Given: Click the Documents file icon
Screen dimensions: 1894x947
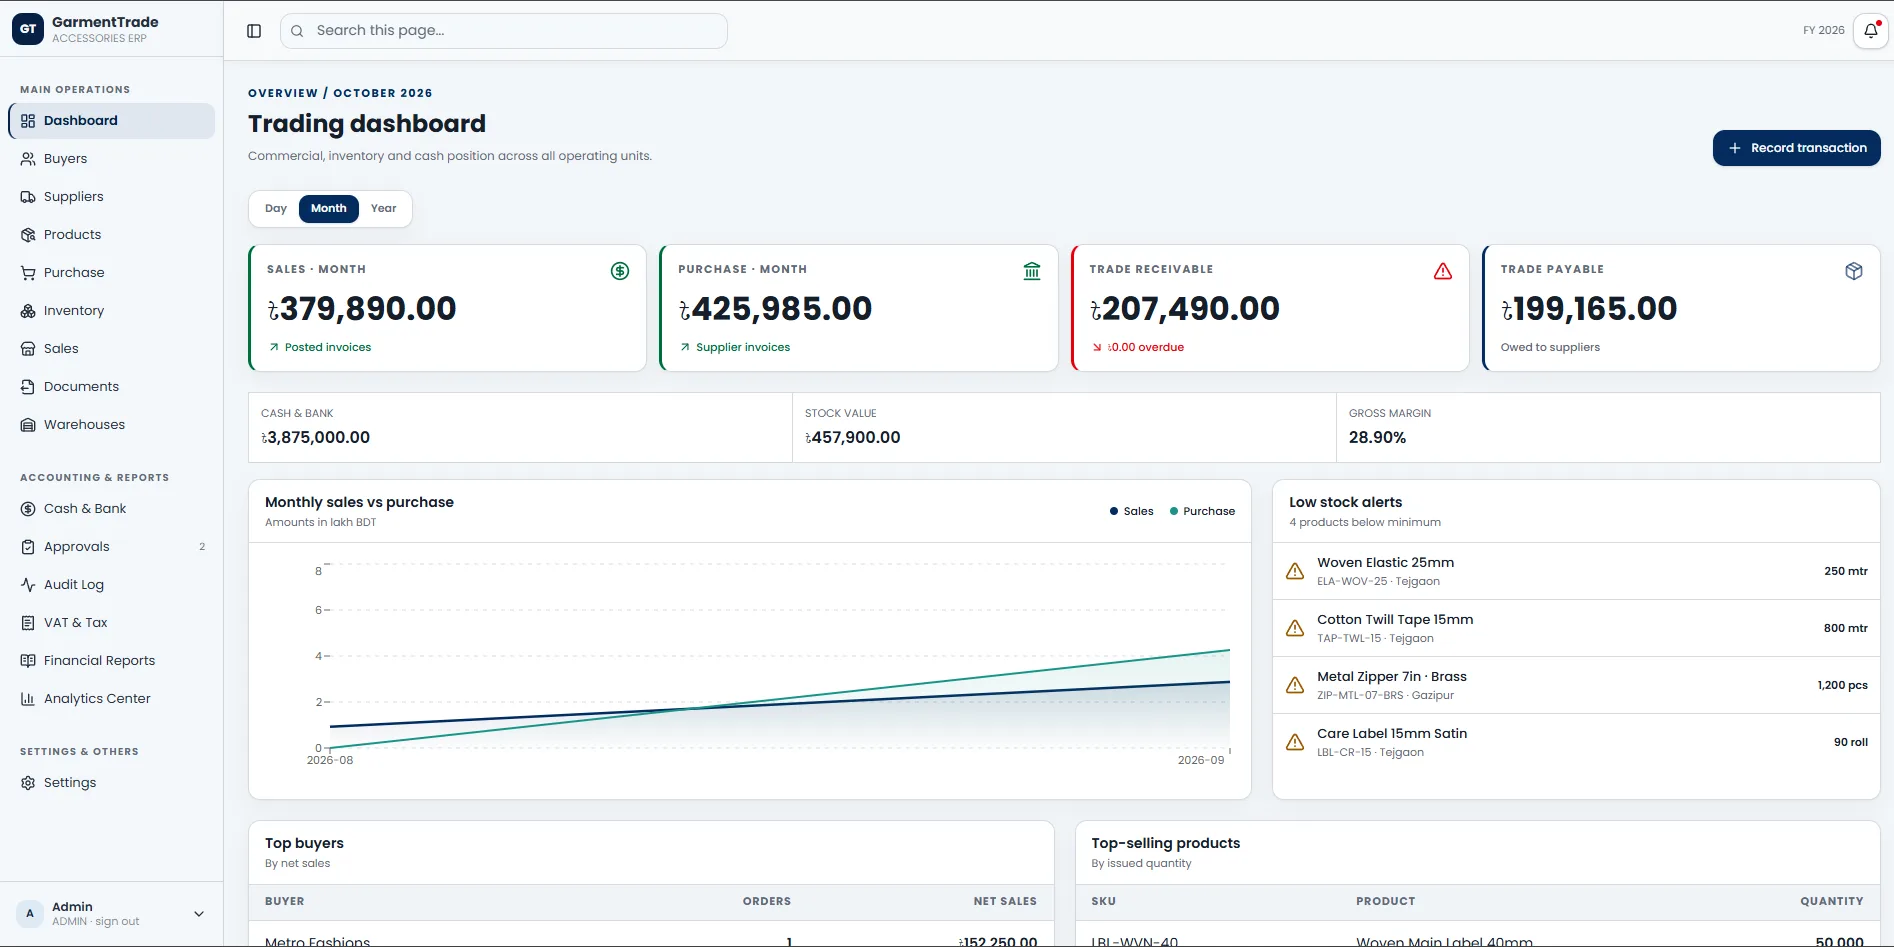Looking at the screenshot, I should tap(28, 387).
